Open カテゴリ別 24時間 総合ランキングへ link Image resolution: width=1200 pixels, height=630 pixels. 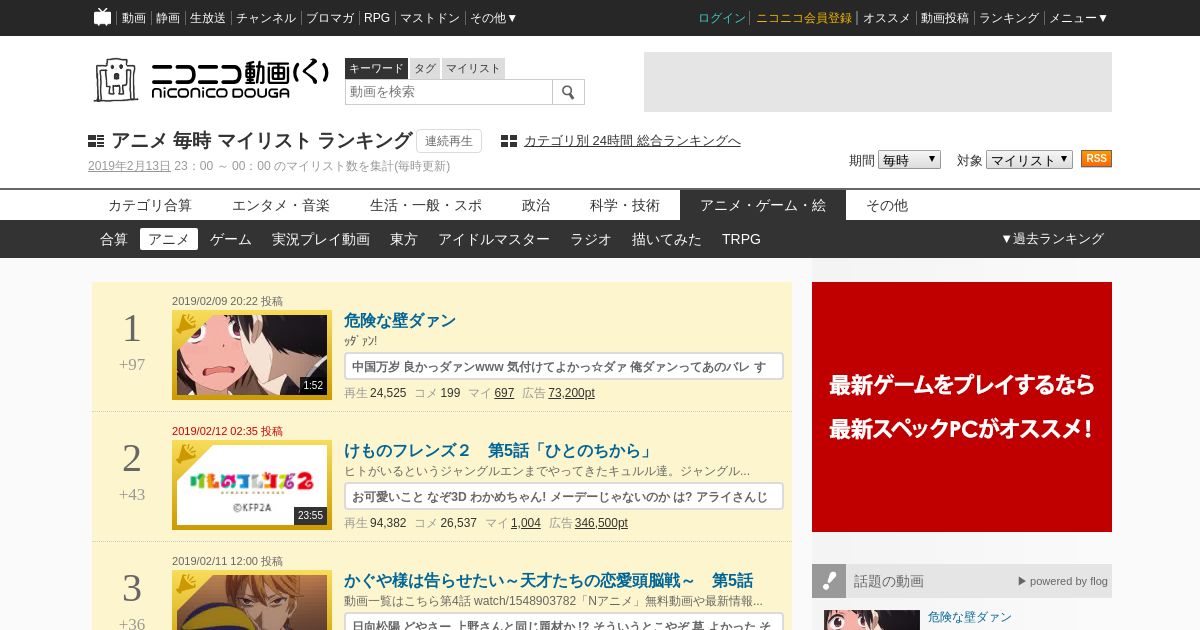632,141
